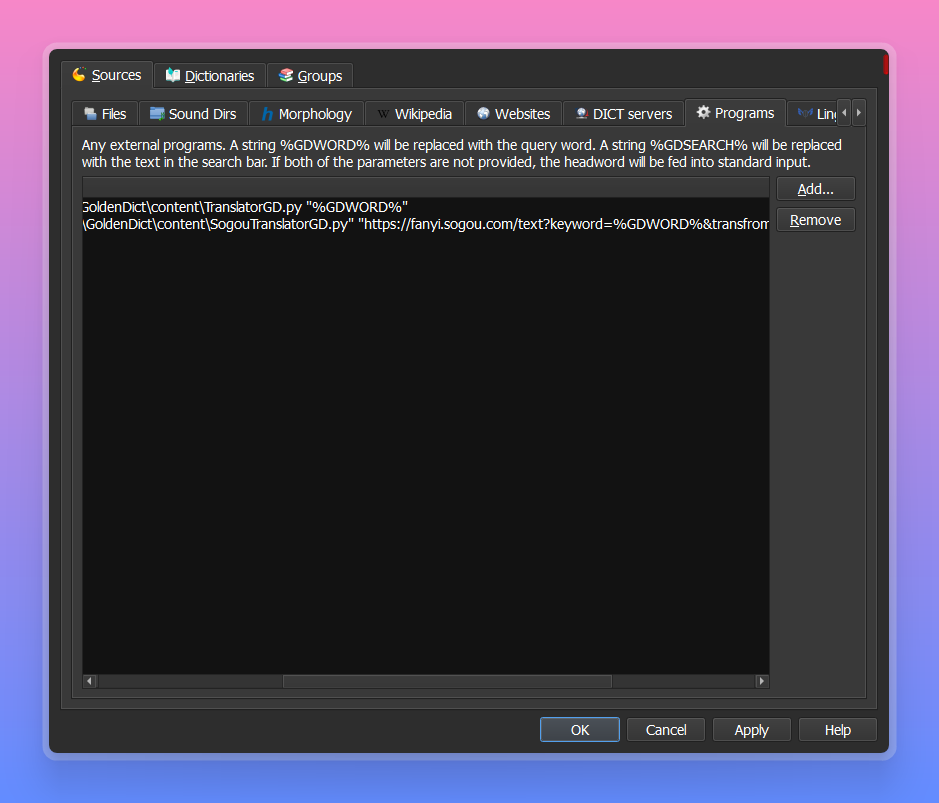Click the Lingvo tab icon

tap(805, 113)
